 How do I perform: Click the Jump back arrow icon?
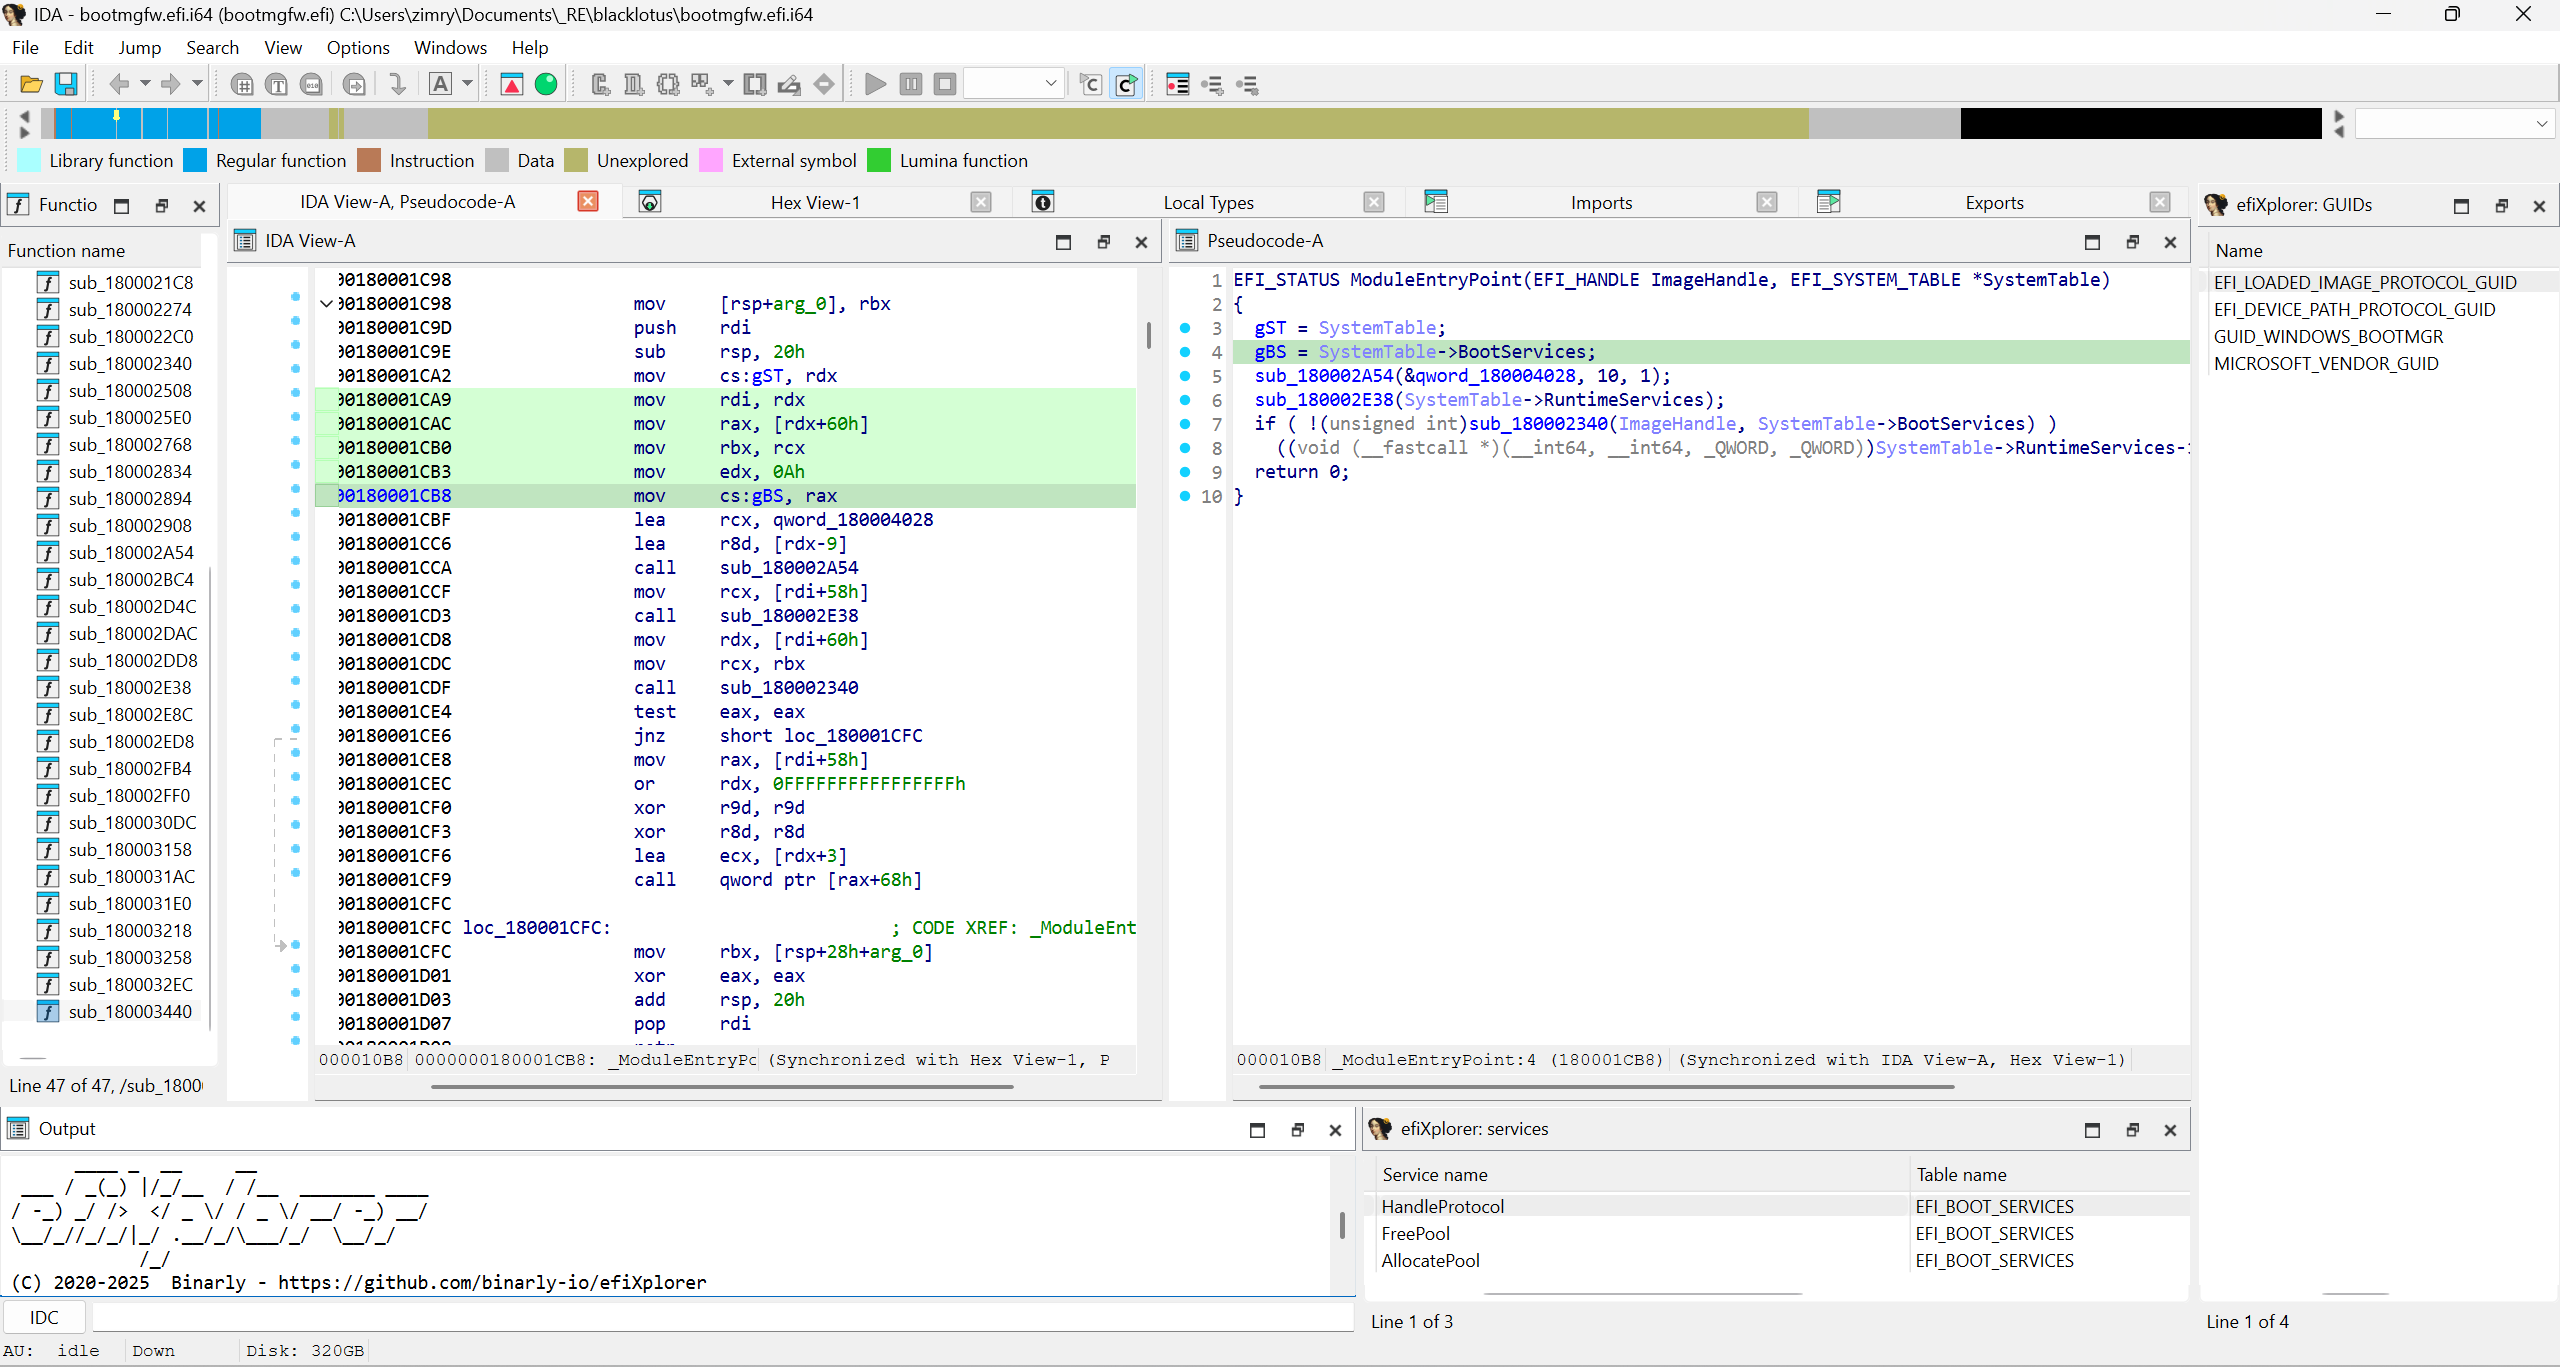click(x=120, y=84)
